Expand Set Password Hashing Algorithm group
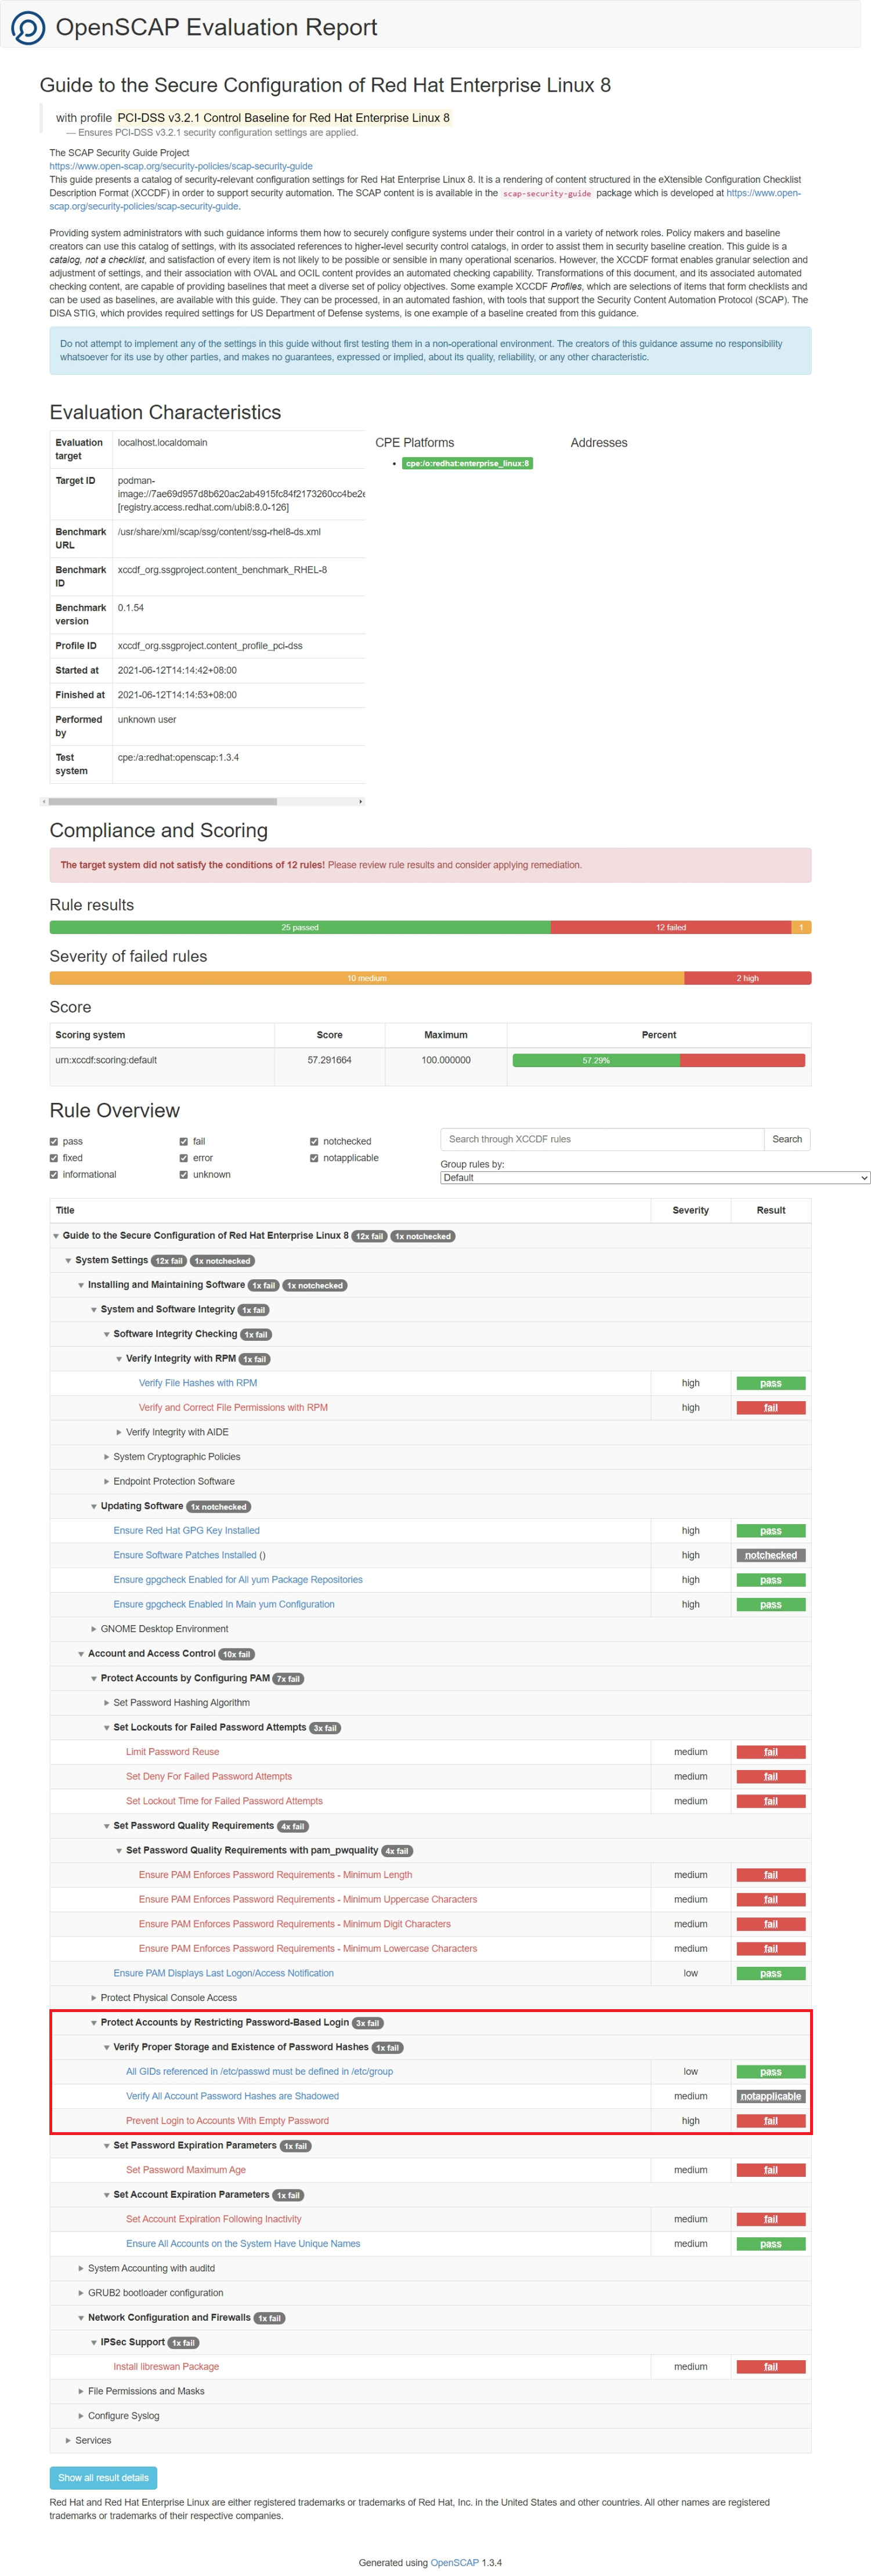 107,1703
